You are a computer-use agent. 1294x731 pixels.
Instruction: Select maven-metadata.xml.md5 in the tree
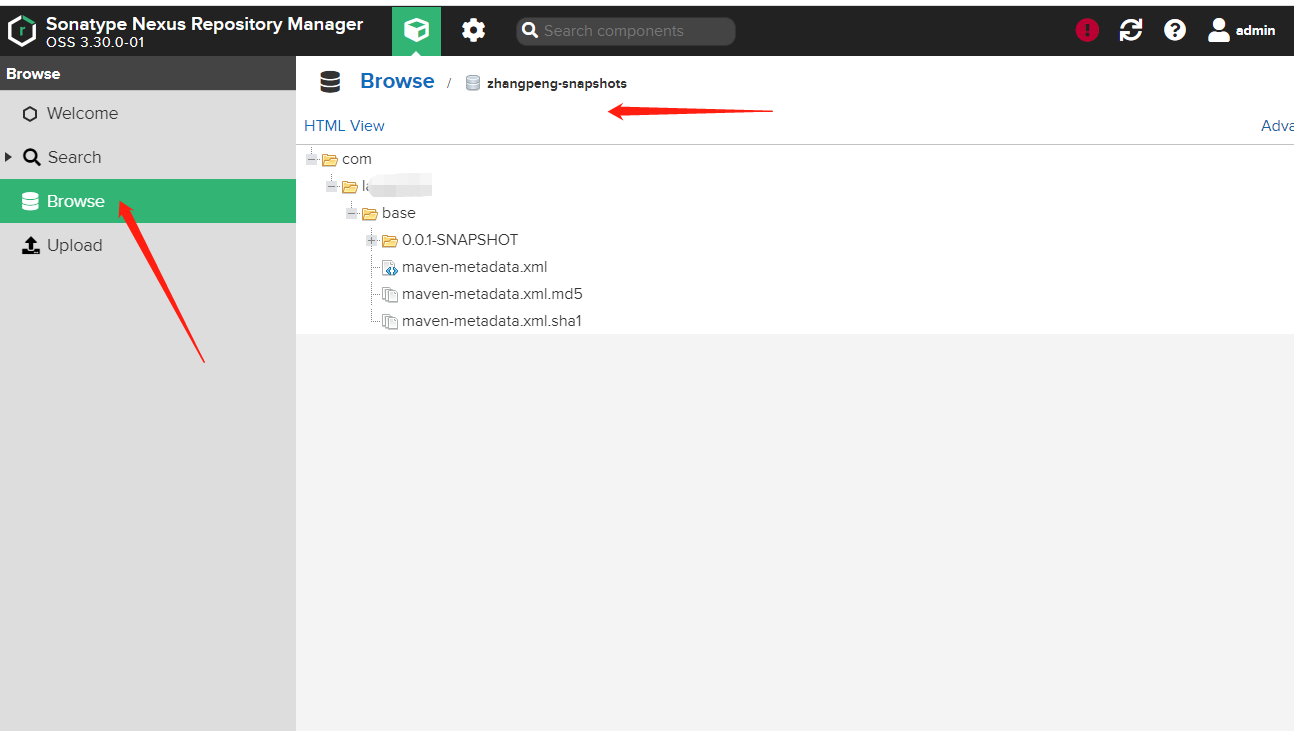pos(492,294)
